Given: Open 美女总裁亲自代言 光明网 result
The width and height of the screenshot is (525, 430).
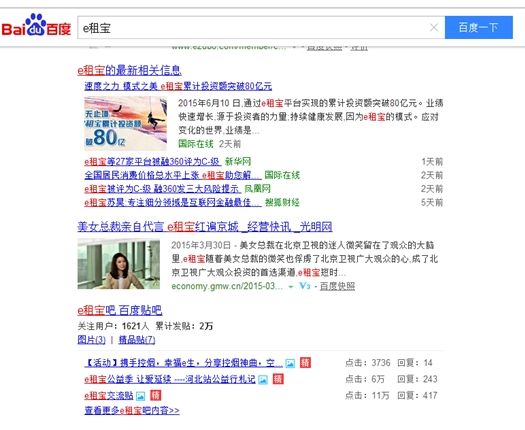Looking at the screenshot, I should coord(205,227).
